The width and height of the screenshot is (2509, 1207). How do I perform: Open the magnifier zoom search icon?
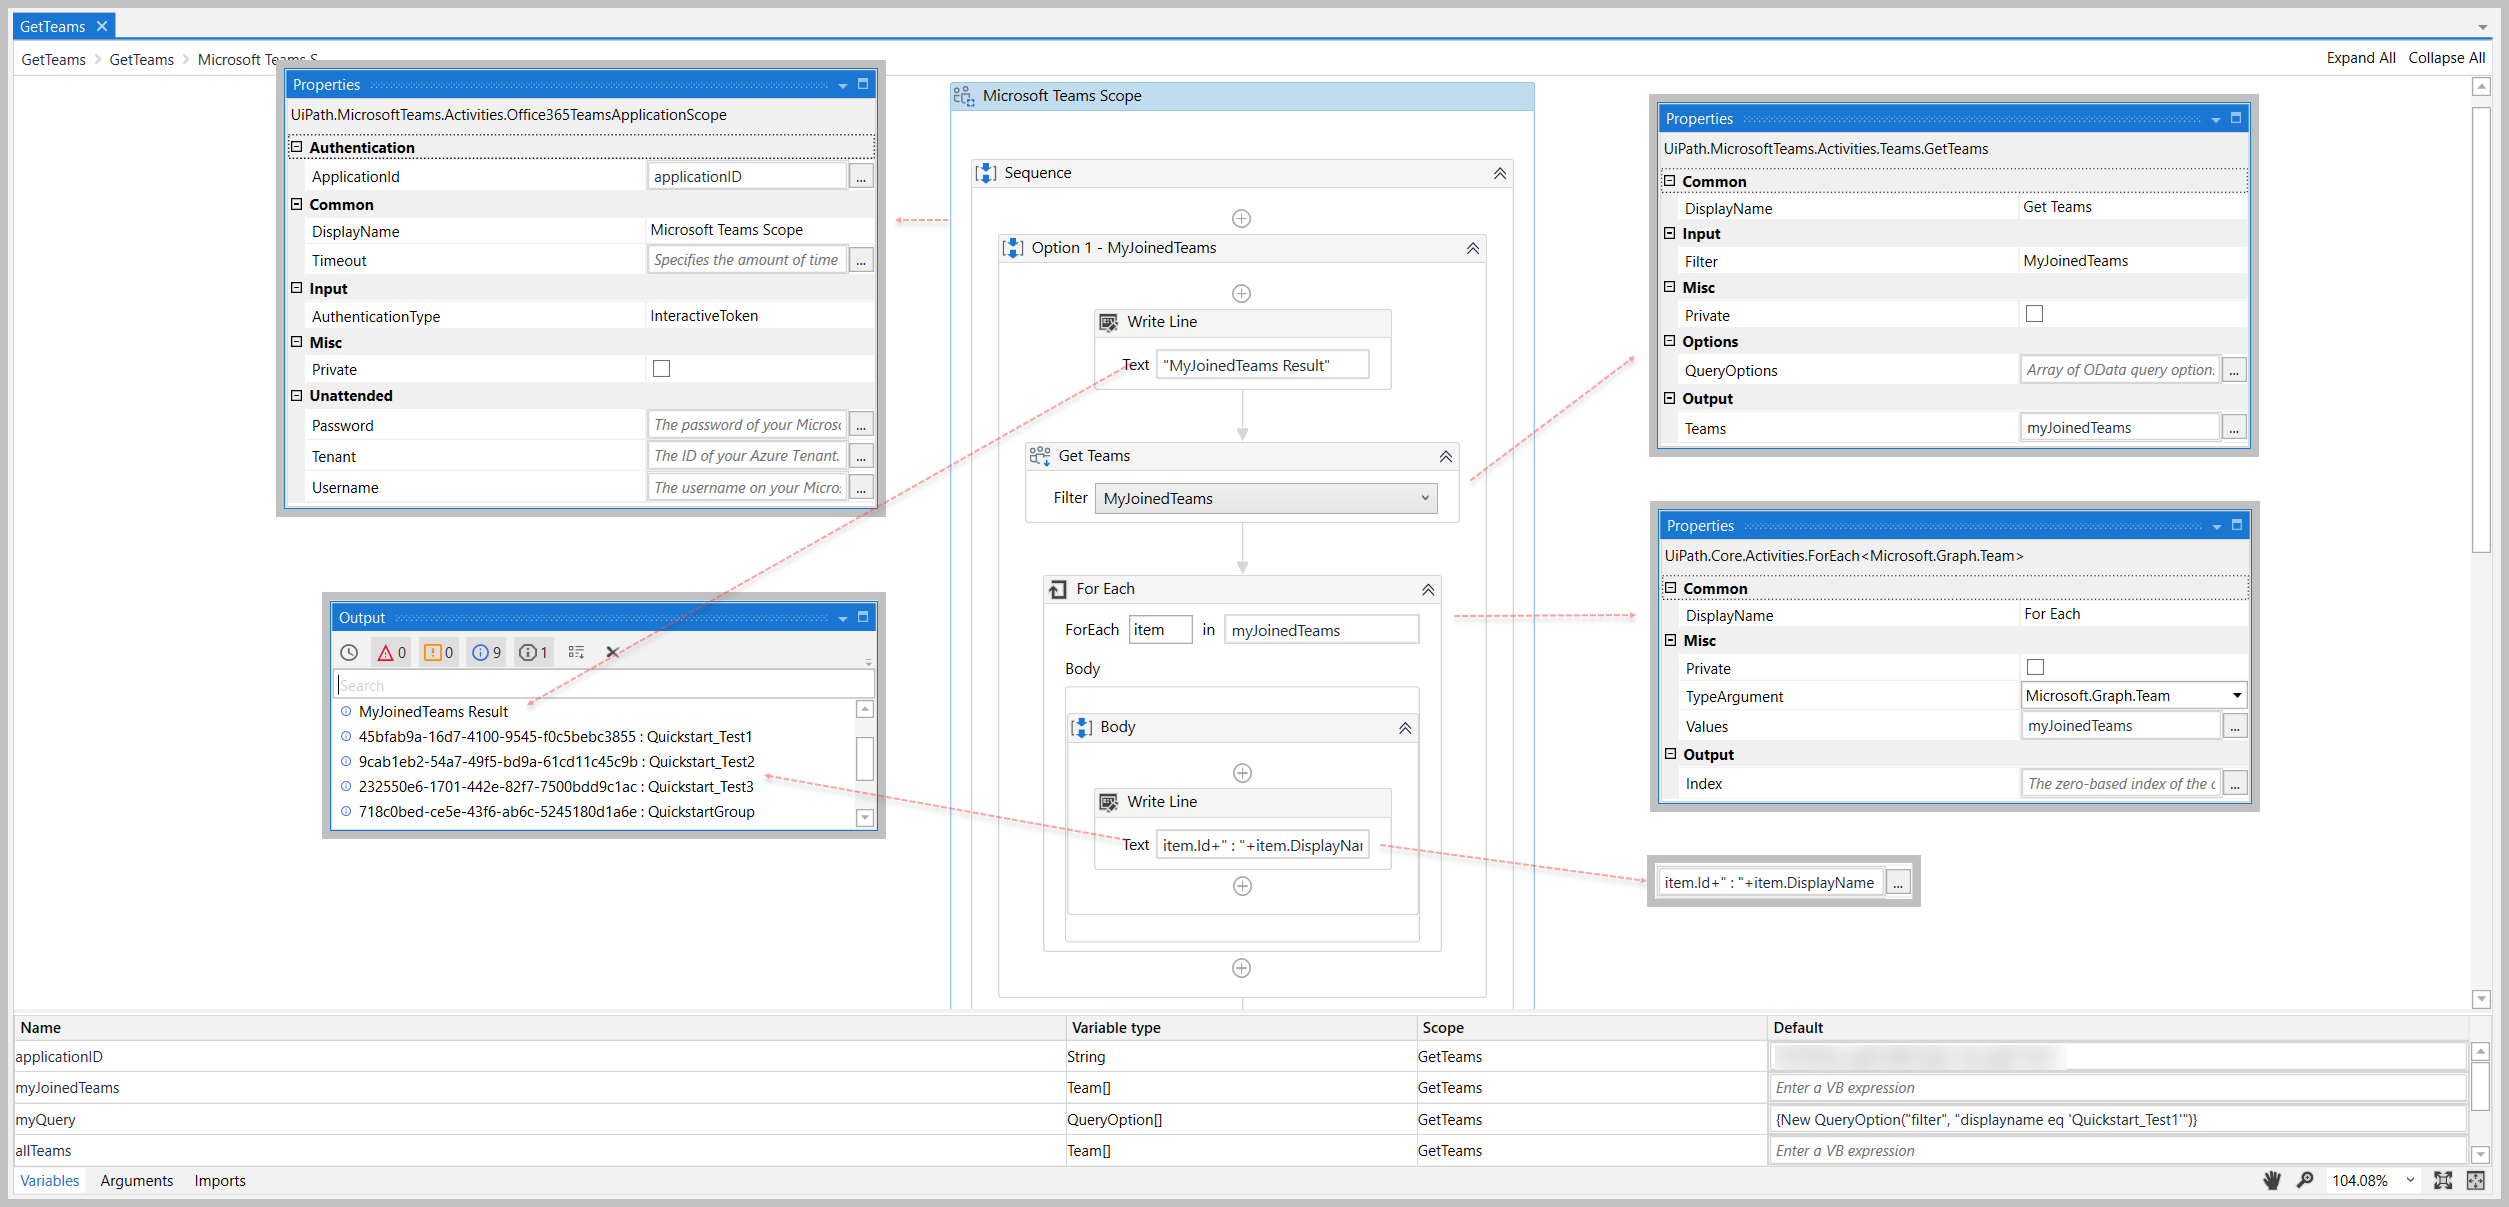click(x=2306, y=1180)
